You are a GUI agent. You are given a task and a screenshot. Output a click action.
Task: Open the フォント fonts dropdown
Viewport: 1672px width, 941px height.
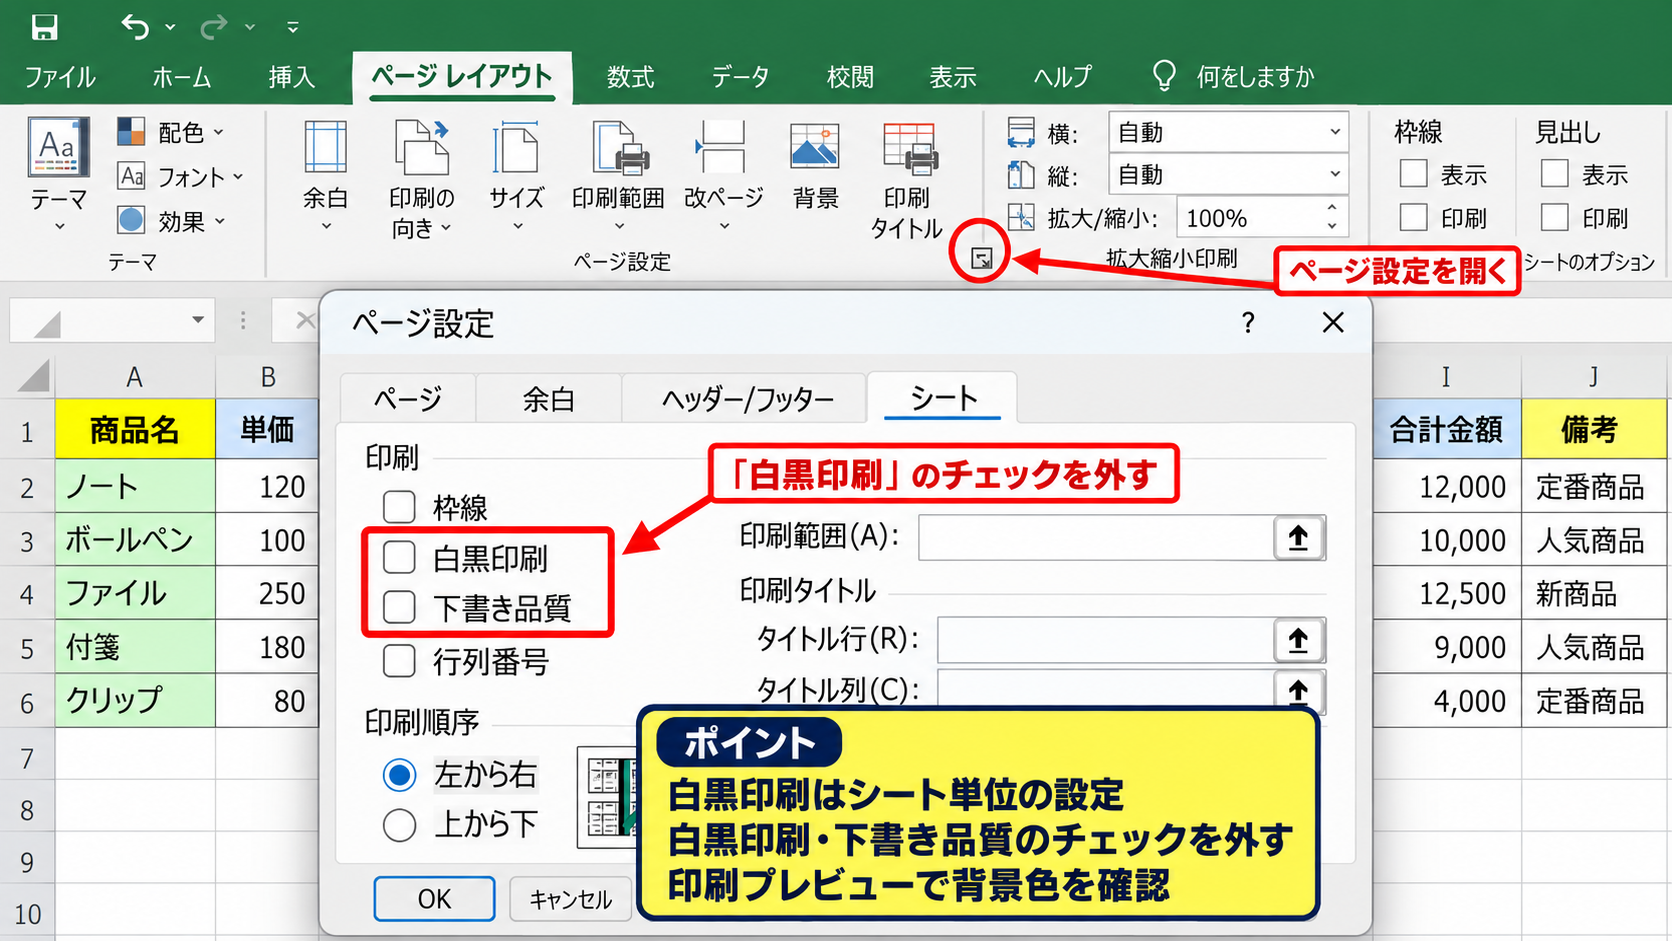click(181, 177)
